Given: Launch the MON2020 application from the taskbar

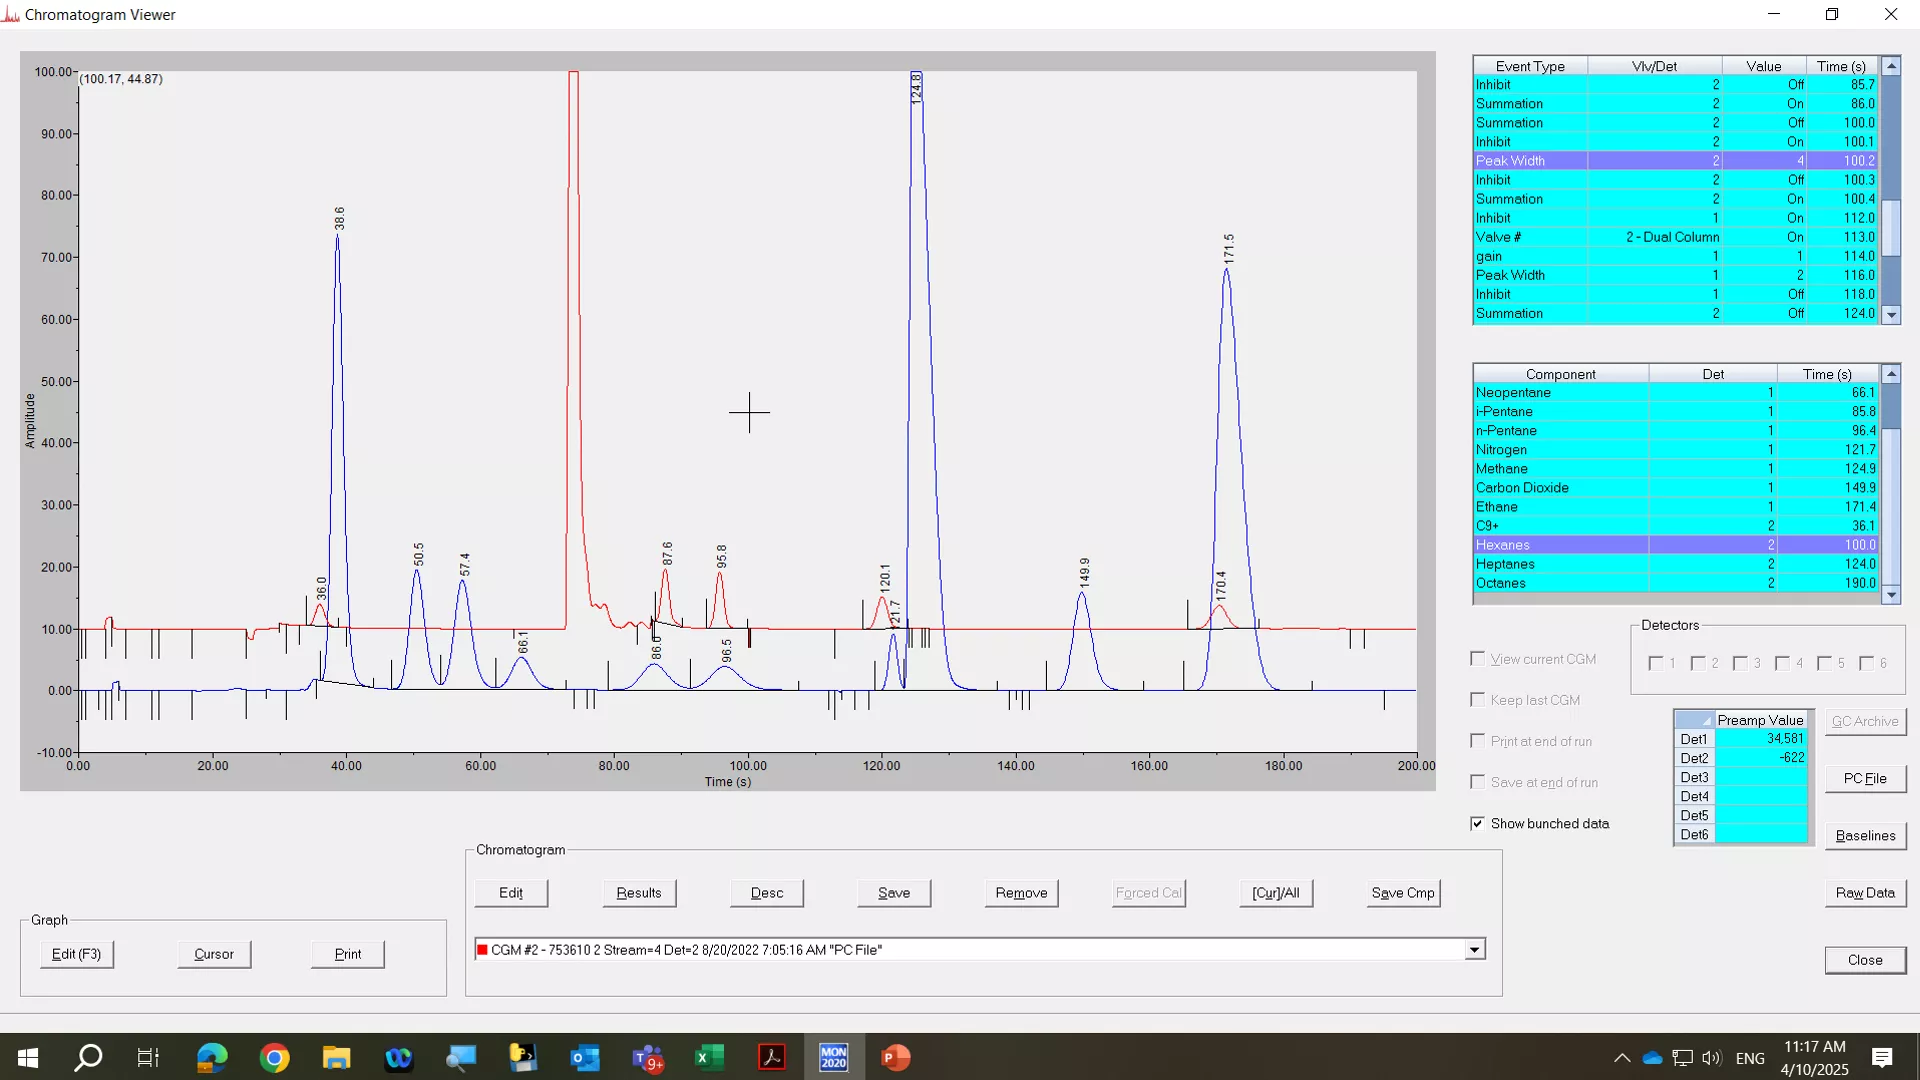Looking at the screenshot, I should tap(834, 1057).
